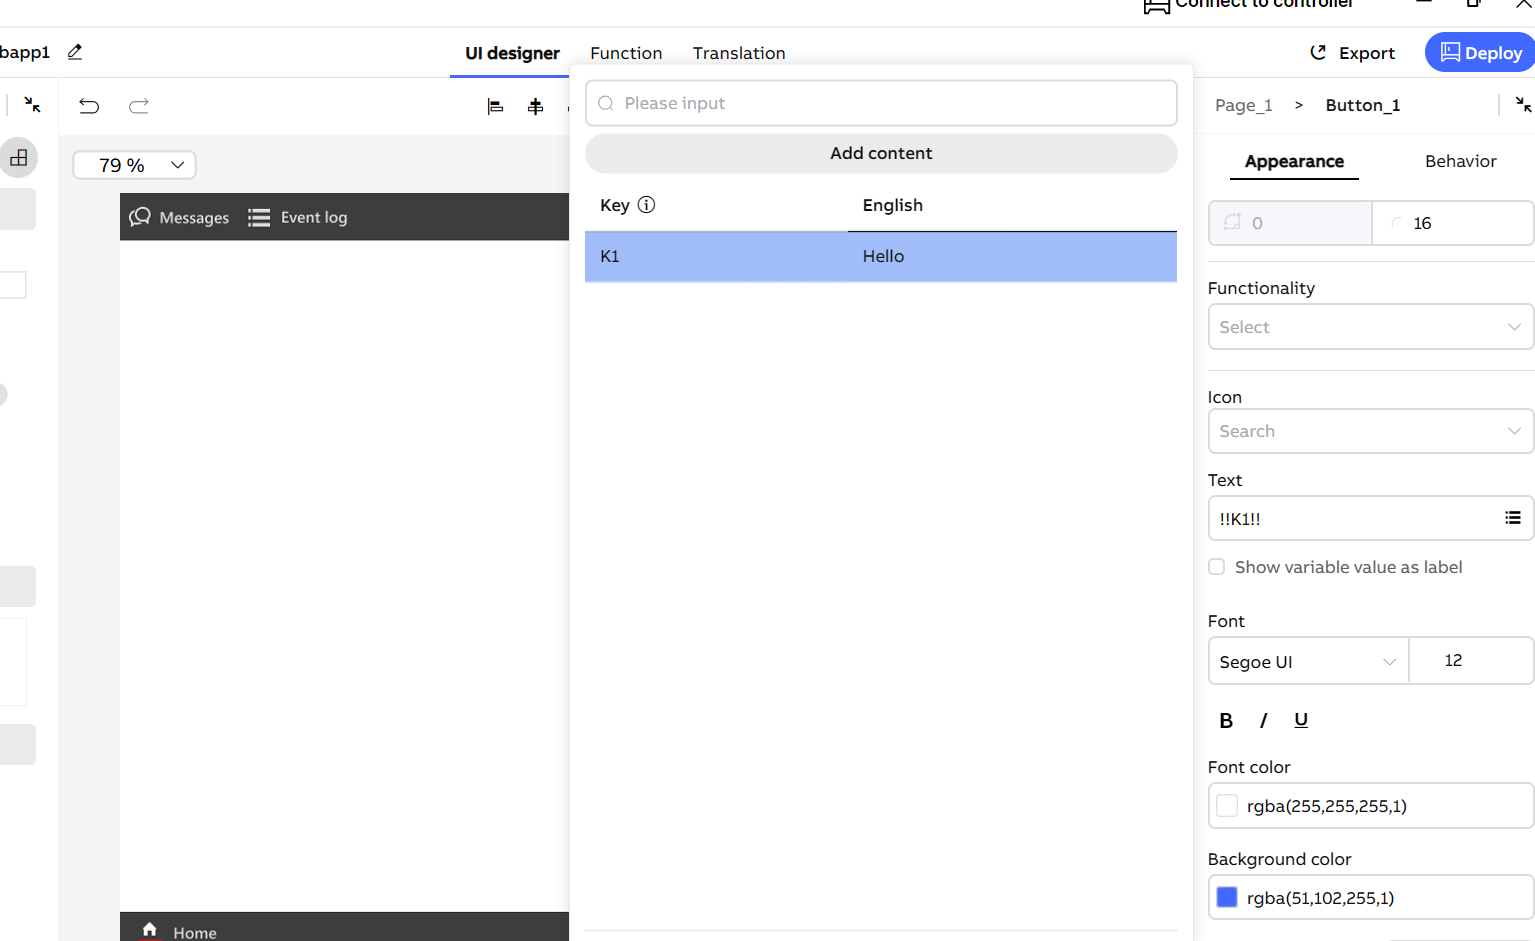1535x941 pixels.
Task: Toggle bold text formatting
Action: click(x=1226, y=720)
